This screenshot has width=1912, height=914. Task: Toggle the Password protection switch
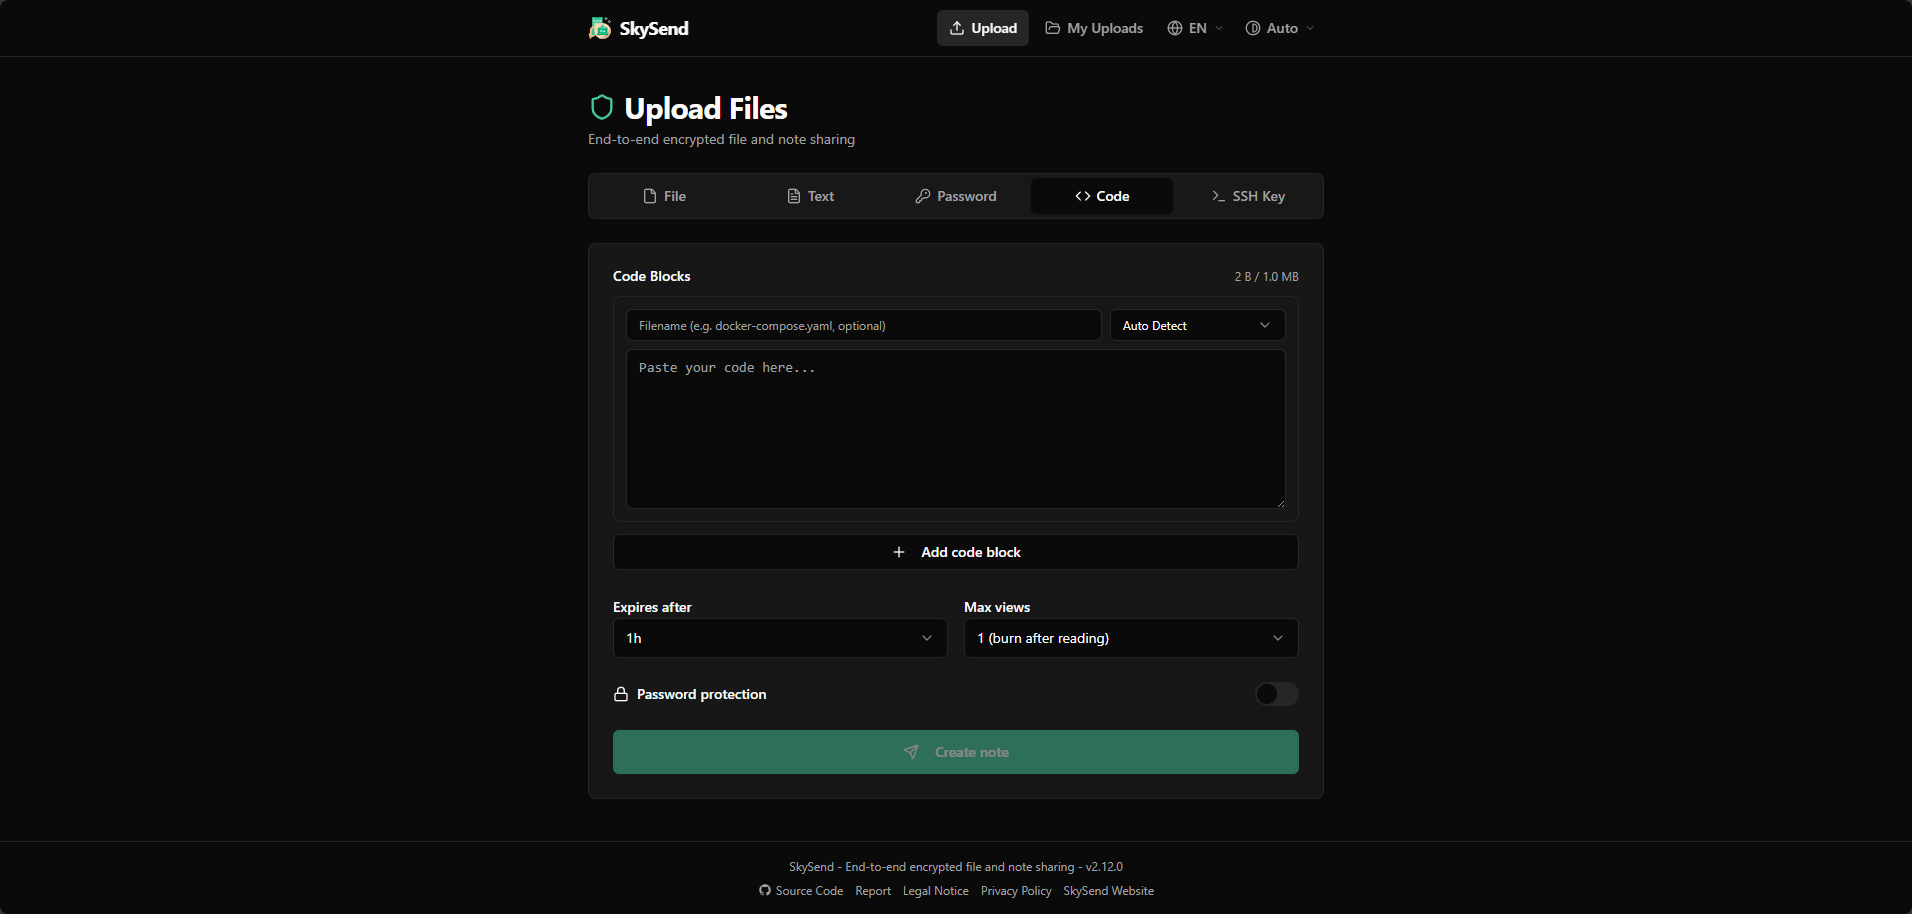(1277, 694)
